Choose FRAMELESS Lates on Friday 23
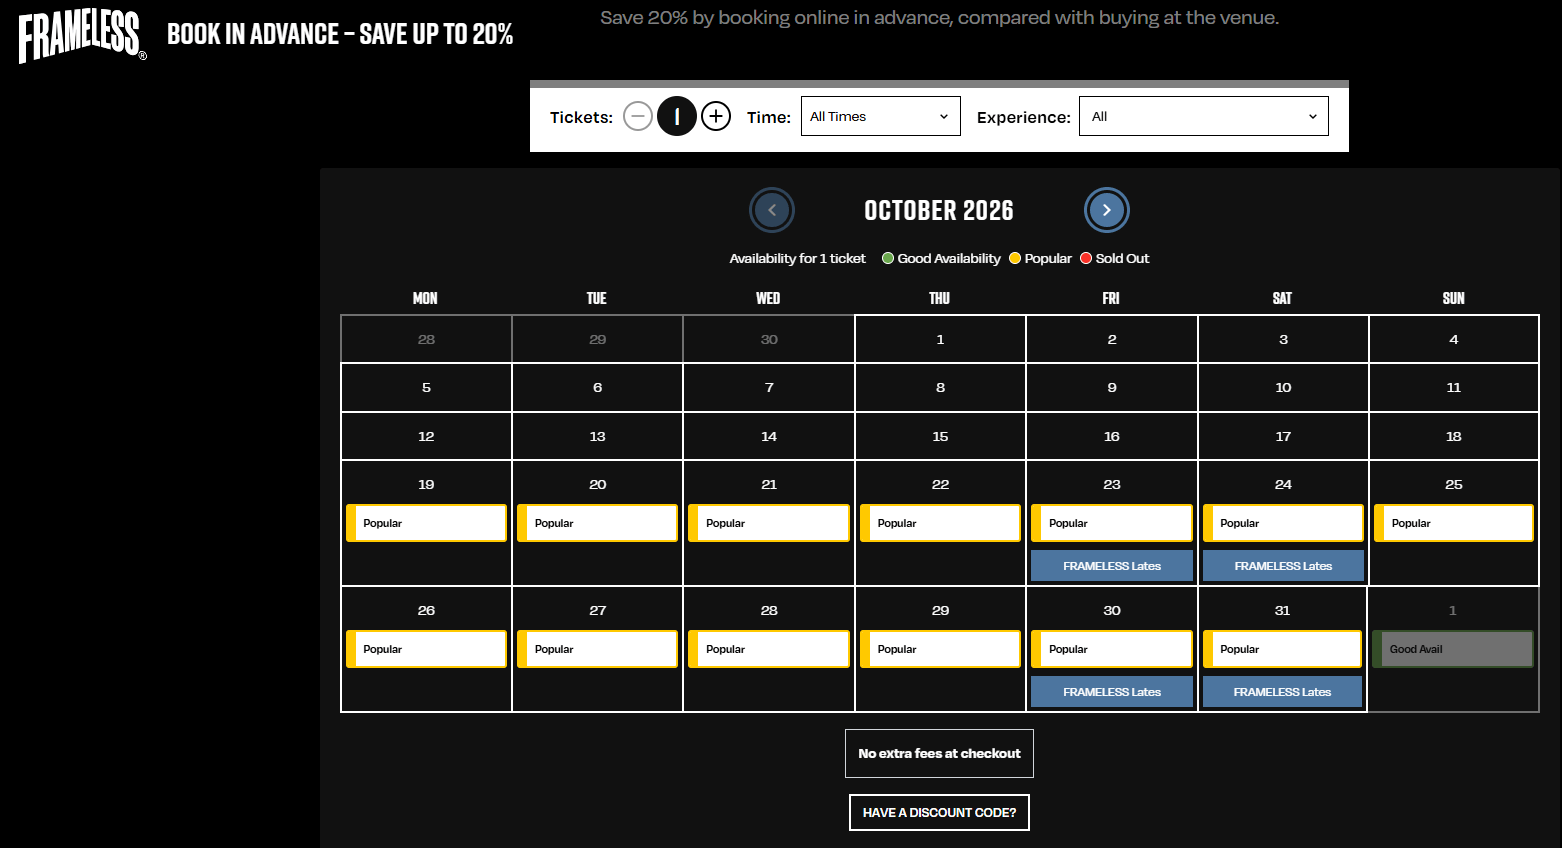This screenshot has width=1562, height=848. tap(1112, 566)
